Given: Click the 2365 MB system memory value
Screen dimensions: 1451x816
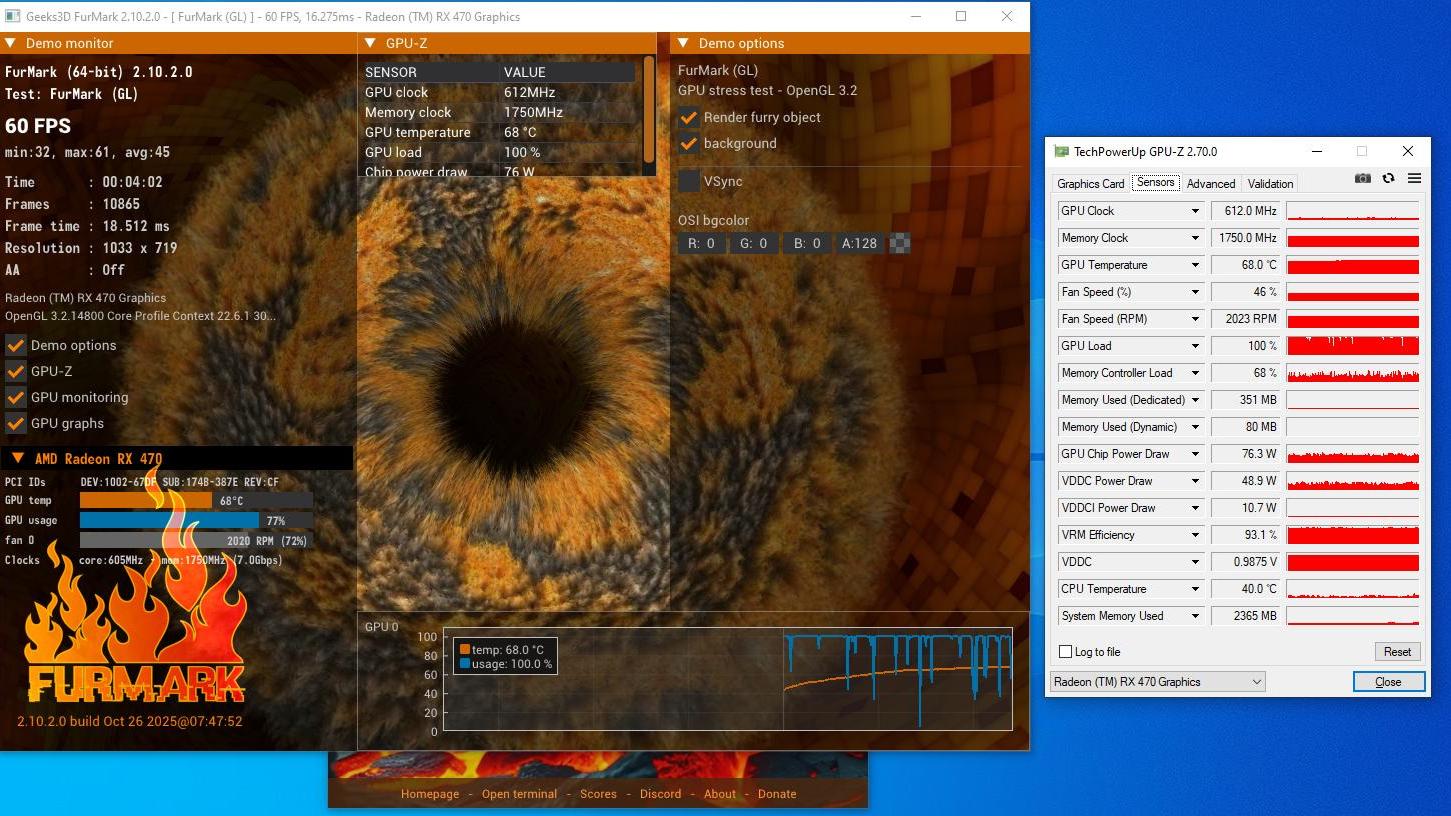Looking at the screenshot, I should [x=1247, y=616].
